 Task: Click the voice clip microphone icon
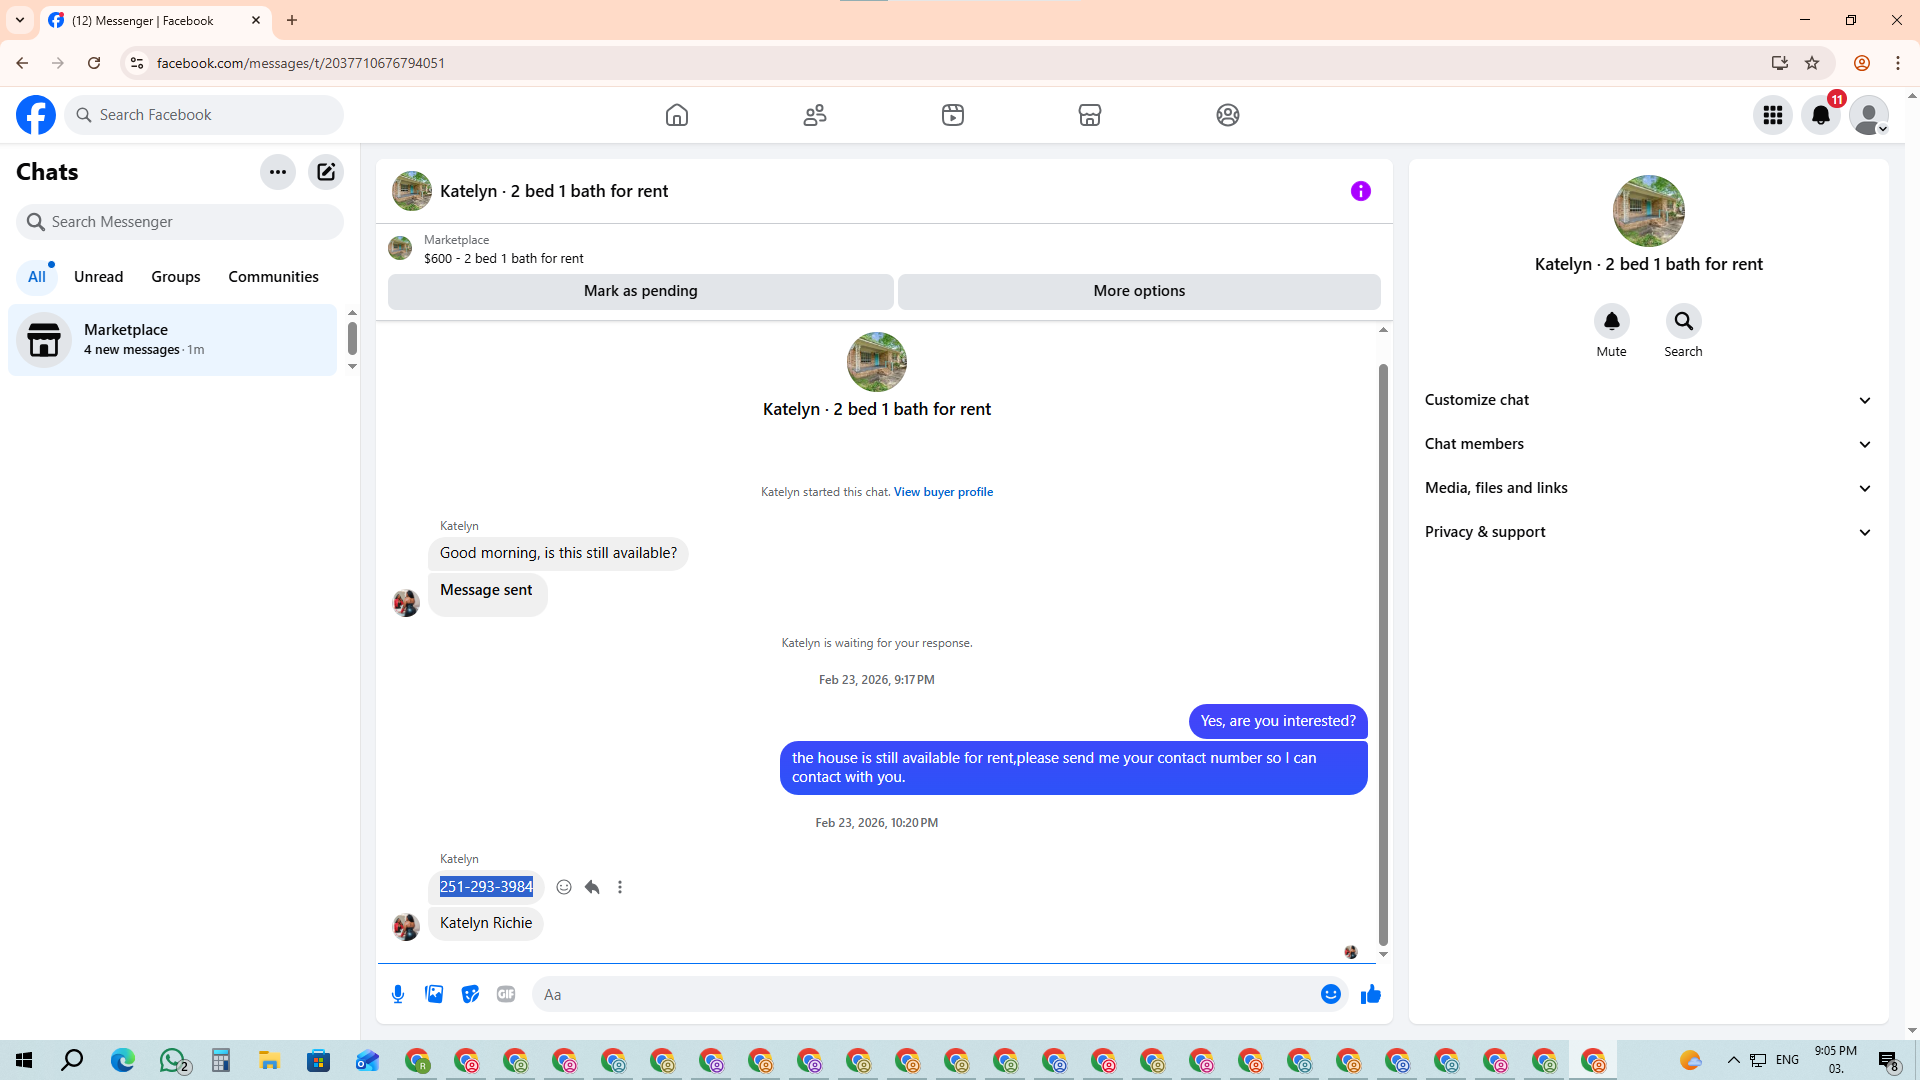[x=398, y=994]
